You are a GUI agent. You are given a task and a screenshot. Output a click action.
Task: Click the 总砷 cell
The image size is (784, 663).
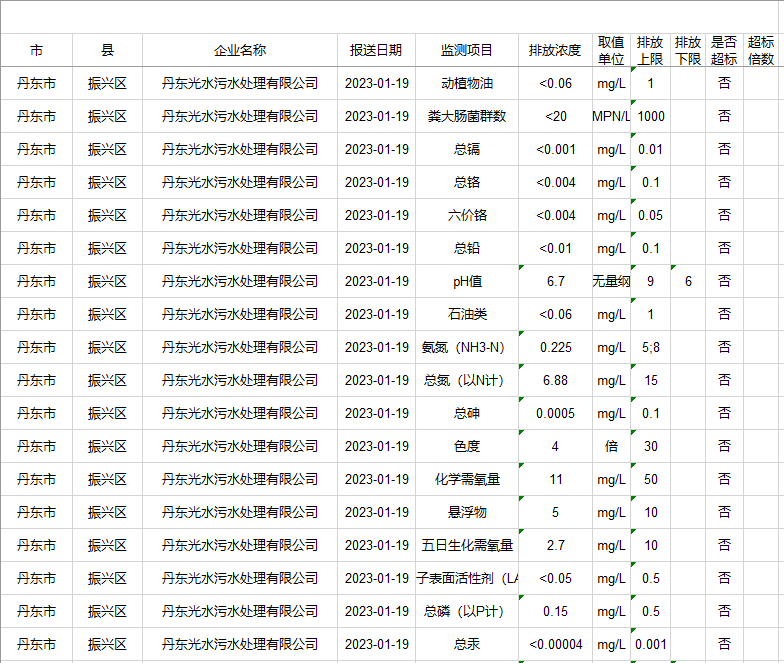(x=467, y=413)
